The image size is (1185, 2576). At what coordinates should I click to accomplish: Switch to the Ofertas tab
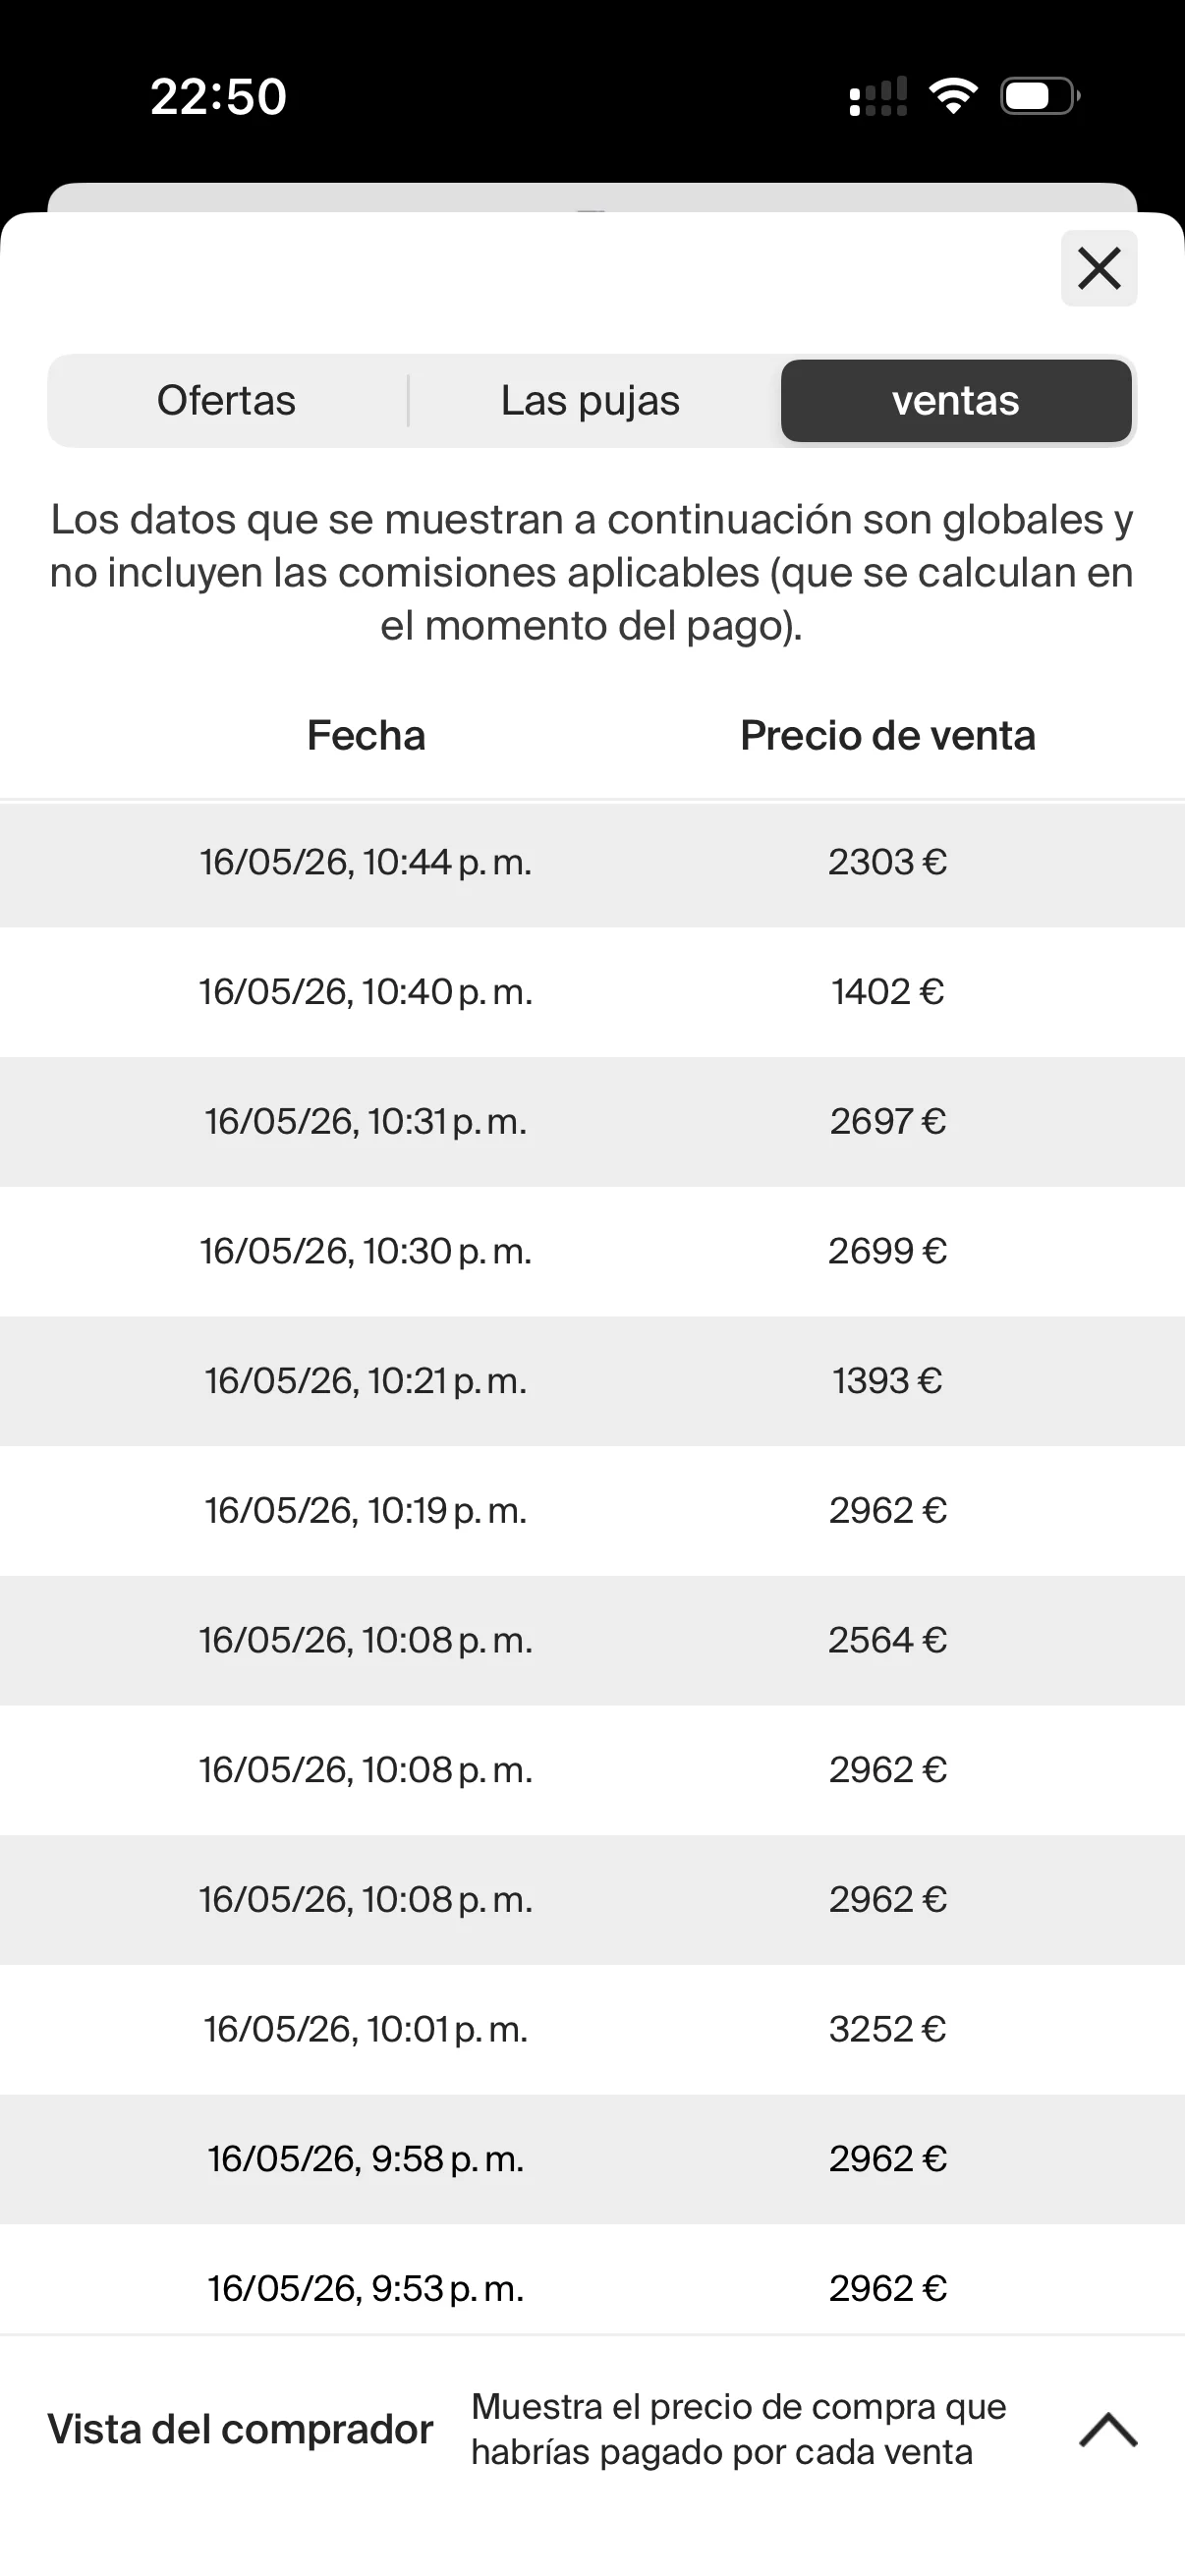(x=226, y=401)
